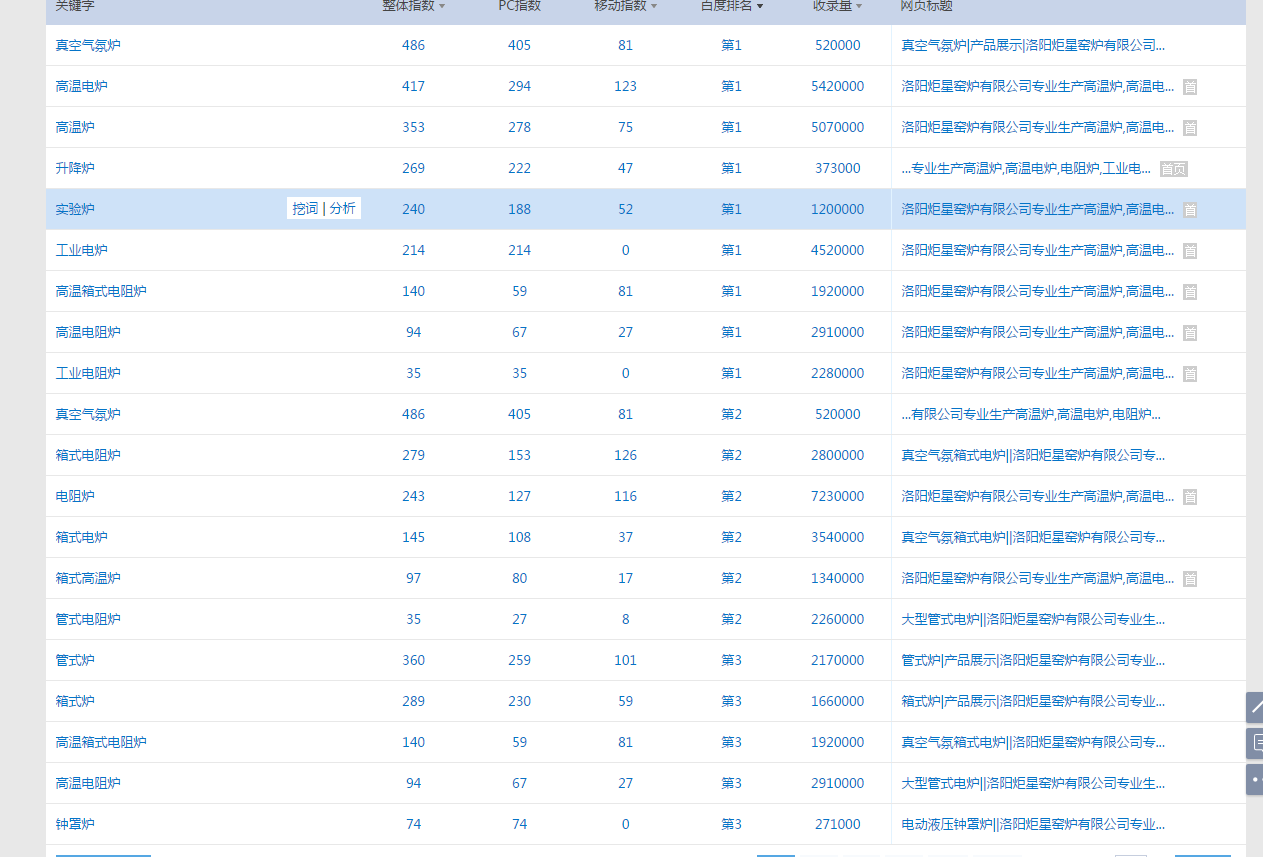Click the 首 badge in the 箱式高温炉 row
Image resolution: width=1263 pixels, height=857 pixels.
point(1190,579)
